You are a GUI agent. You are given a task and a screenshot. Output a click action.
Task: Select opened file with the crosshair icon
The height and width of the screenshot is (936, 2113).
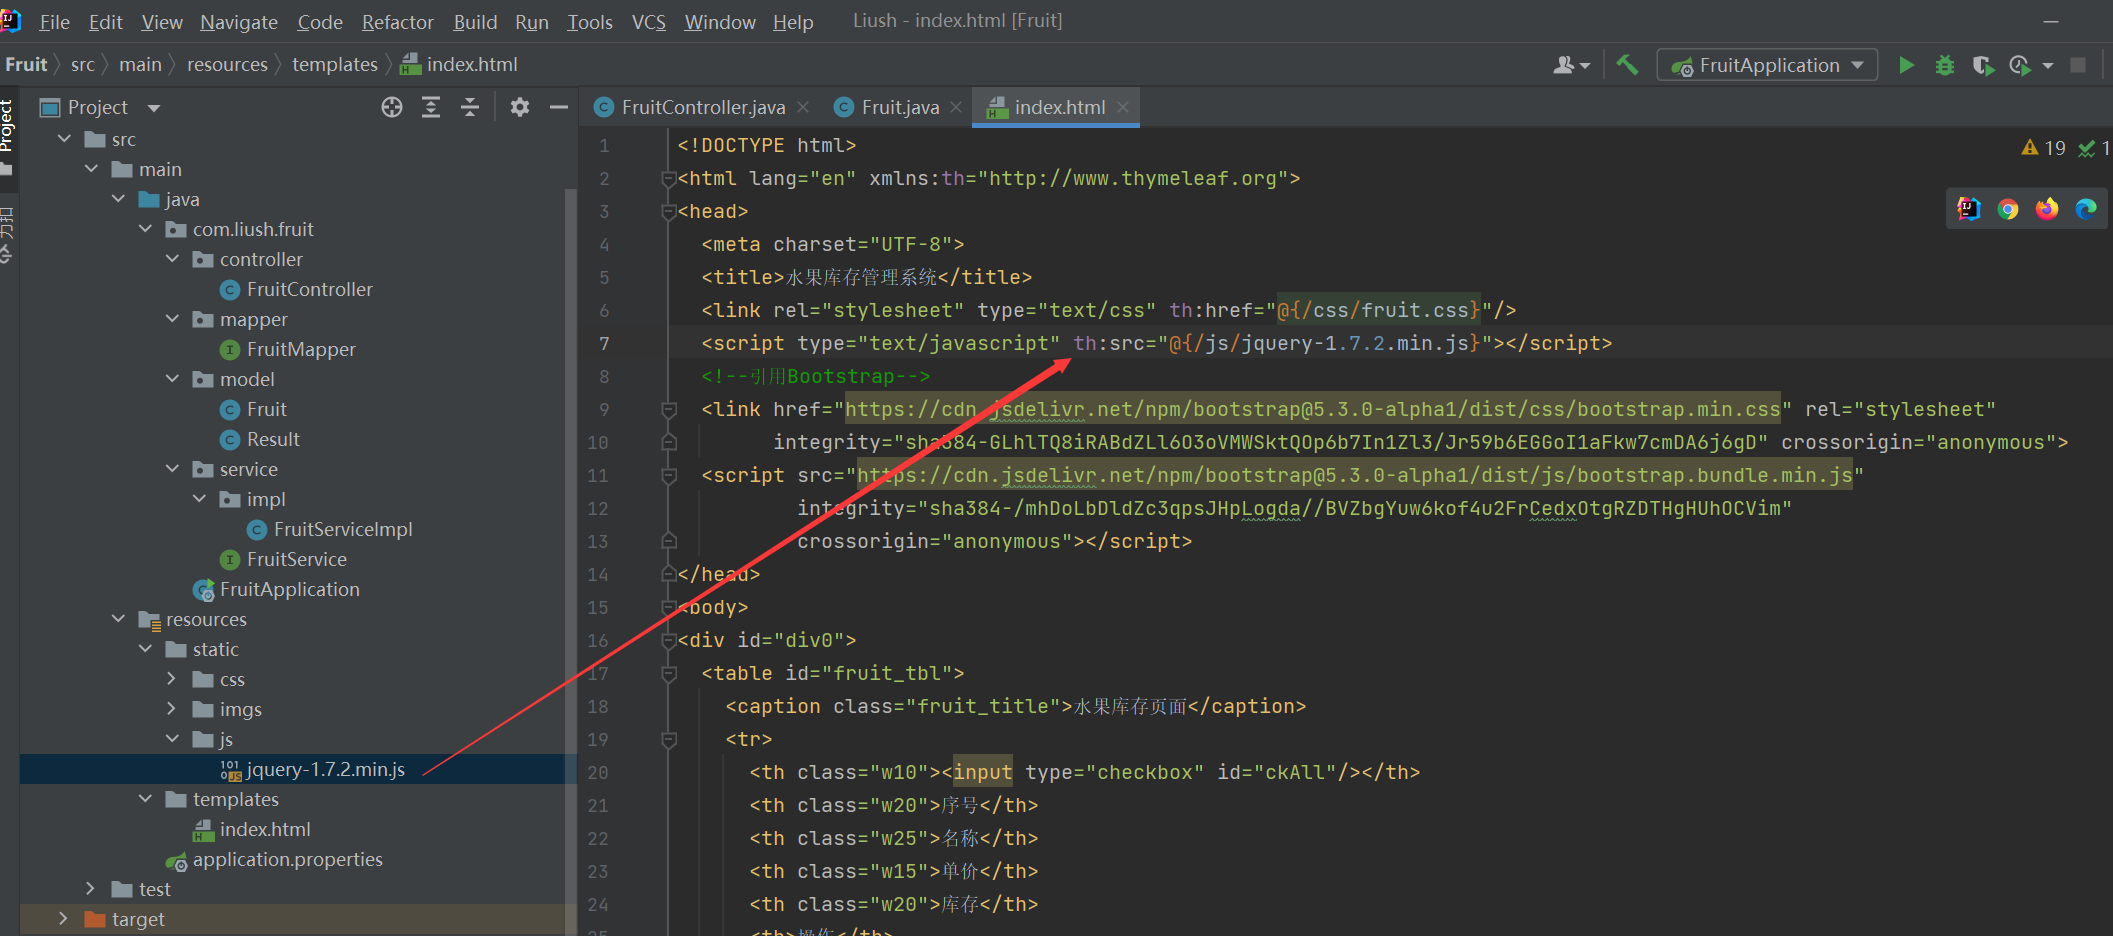click(x=391, y=106)
